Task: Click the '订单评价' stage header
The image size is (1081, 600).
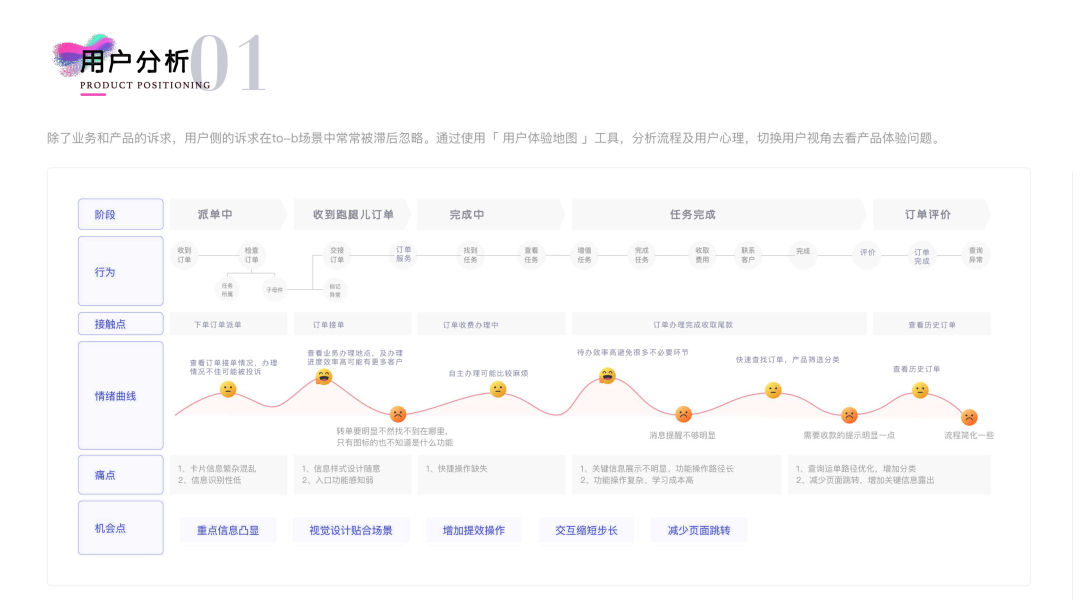Action: [932, 214]
